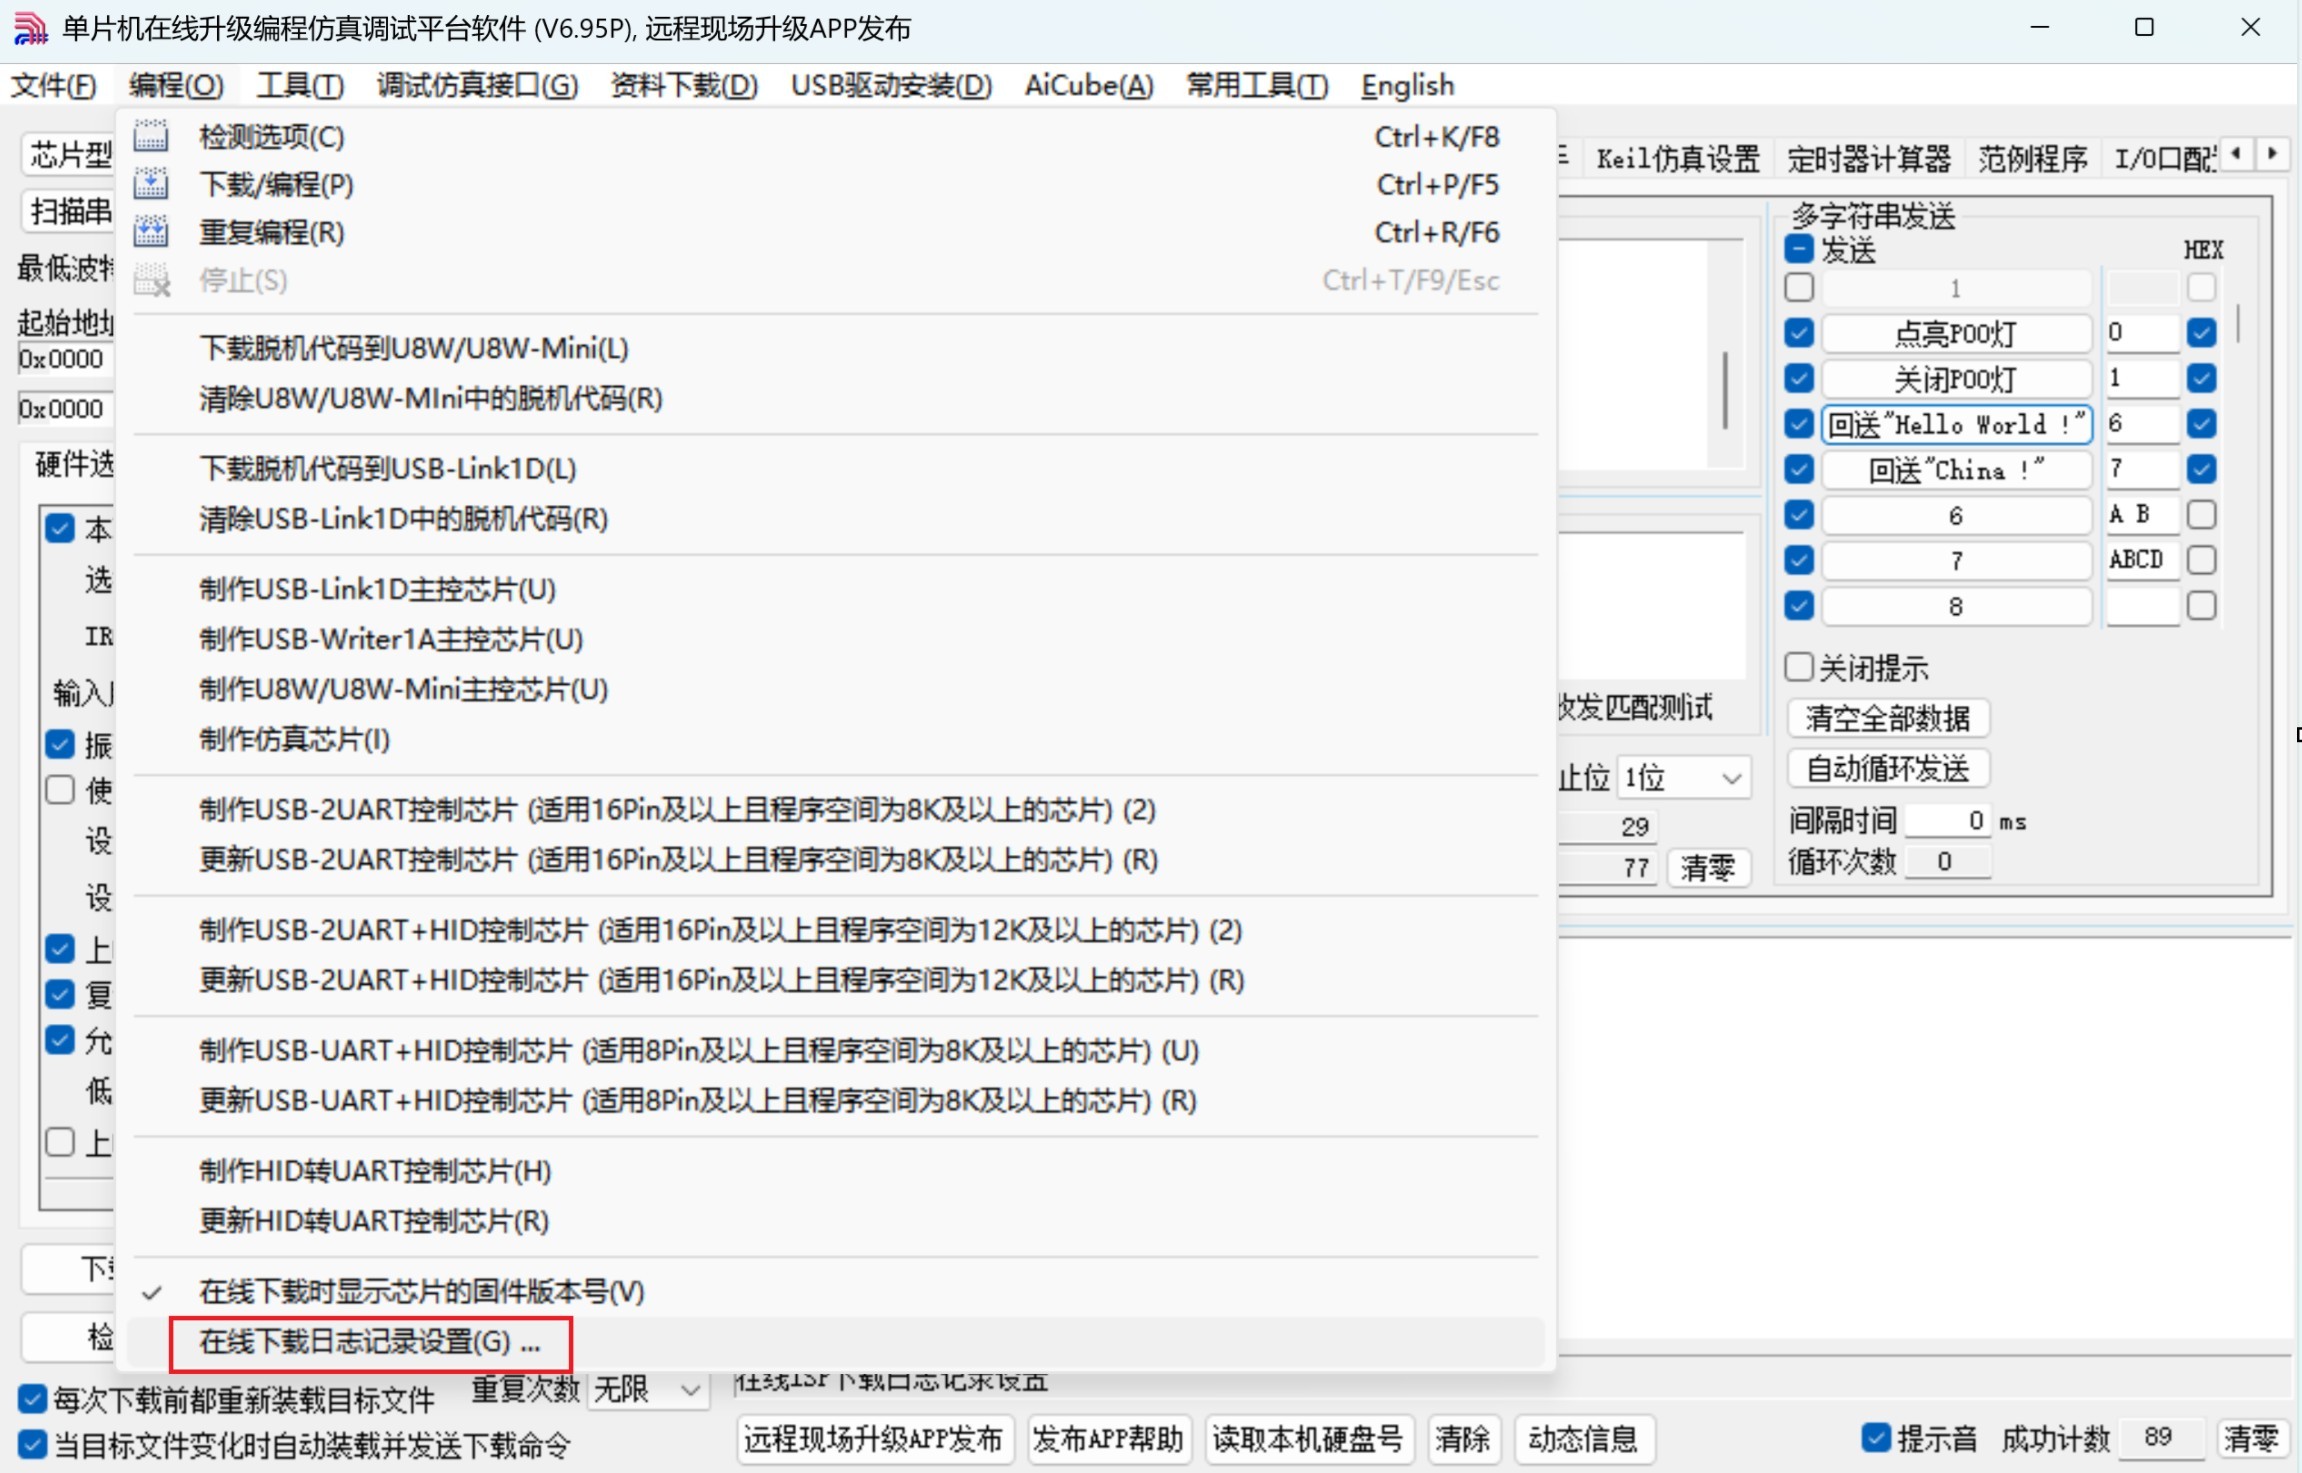
Task: Click the 检测选项 menu icon
Action: pos(151,137)
